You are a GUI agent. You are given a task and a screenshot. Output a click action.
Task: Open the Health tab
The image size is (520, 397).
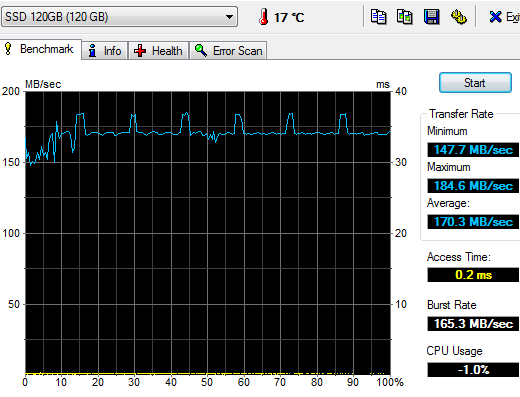[x=158, y=51]
